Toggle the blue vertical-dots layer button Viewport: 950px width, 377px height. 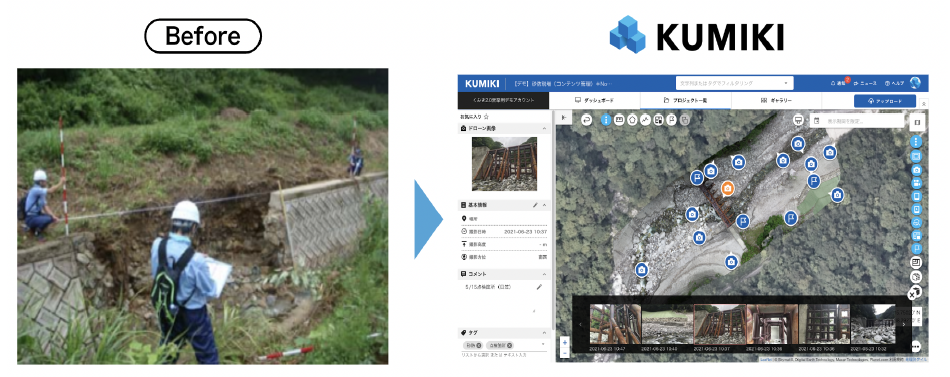916,142
